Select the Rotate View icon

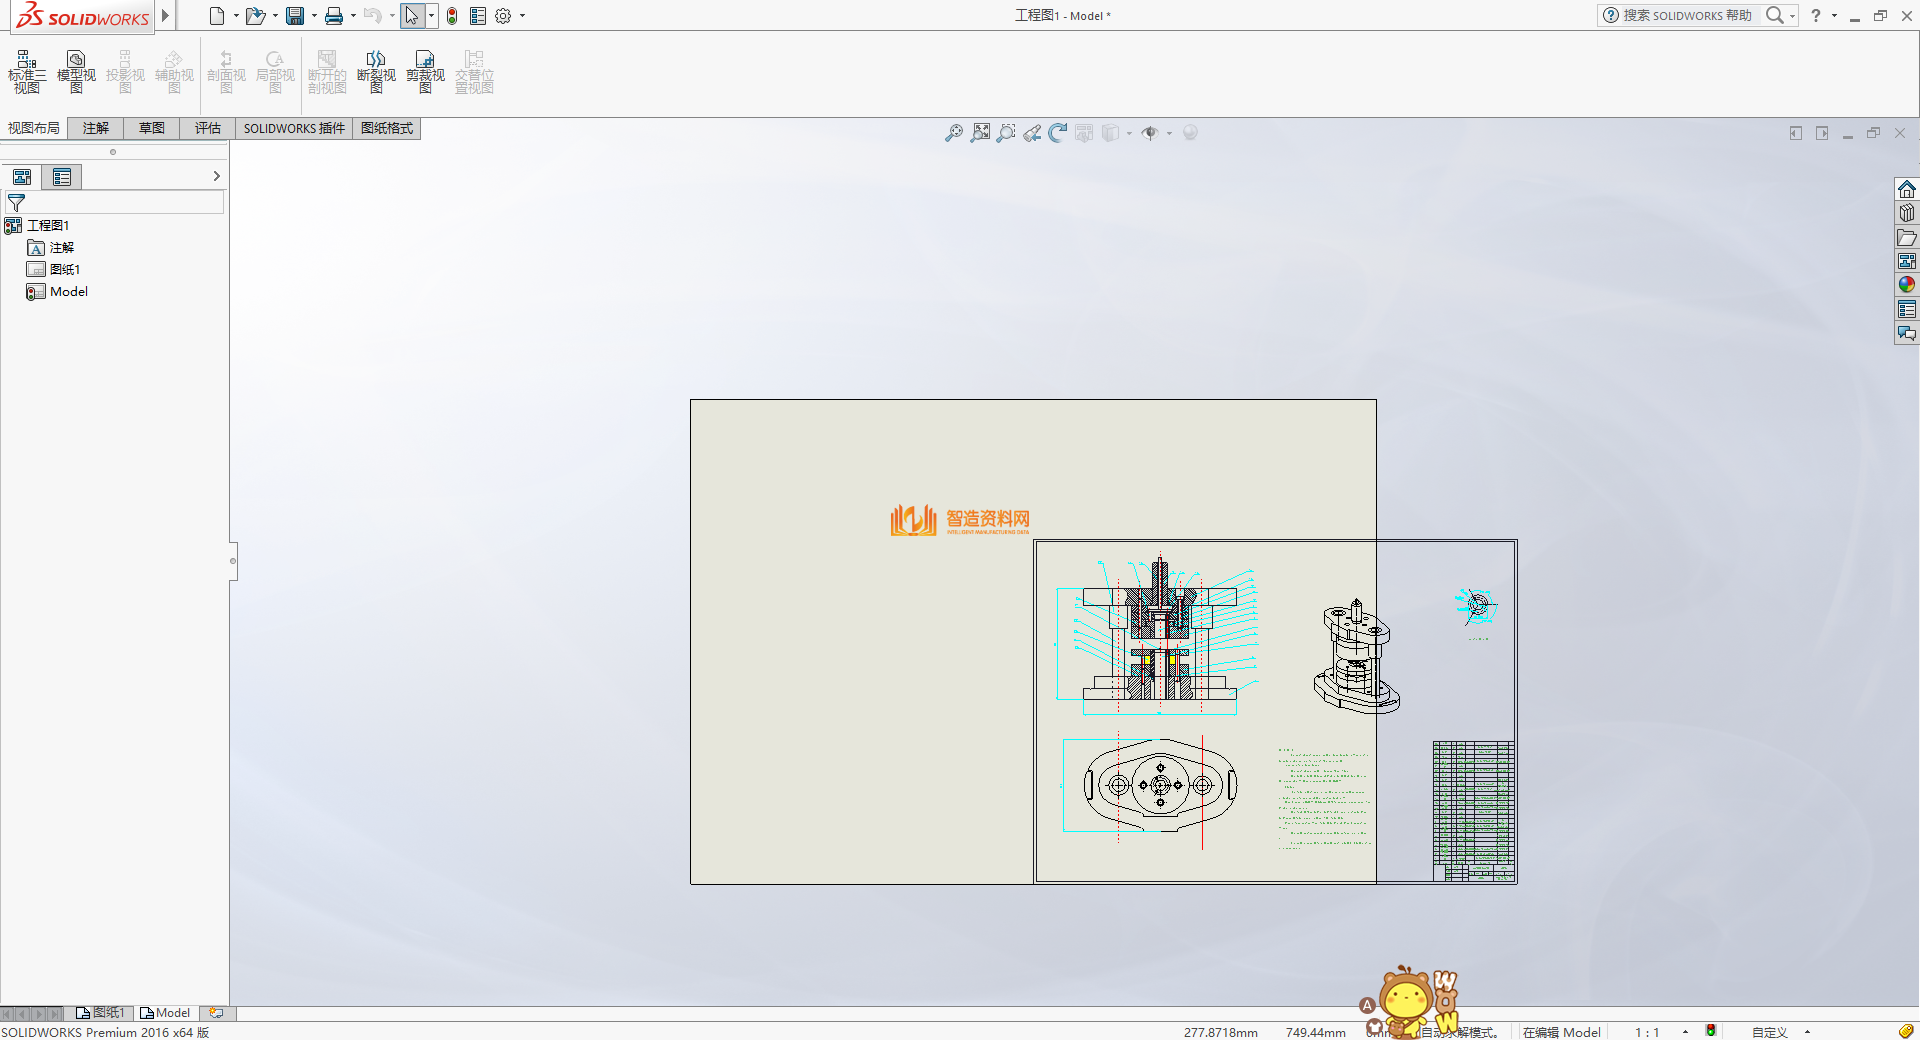point(1058,132)
